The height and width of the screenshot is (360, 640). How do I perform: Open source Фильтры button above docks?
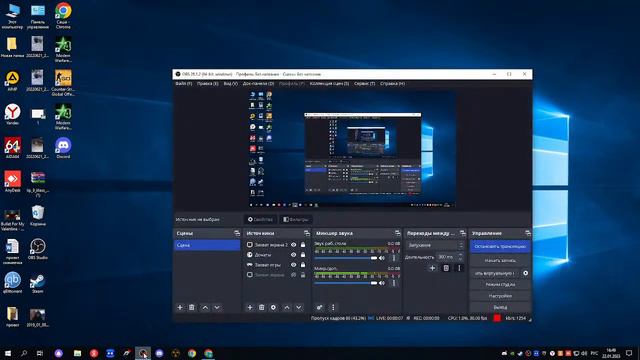(296, 220)
